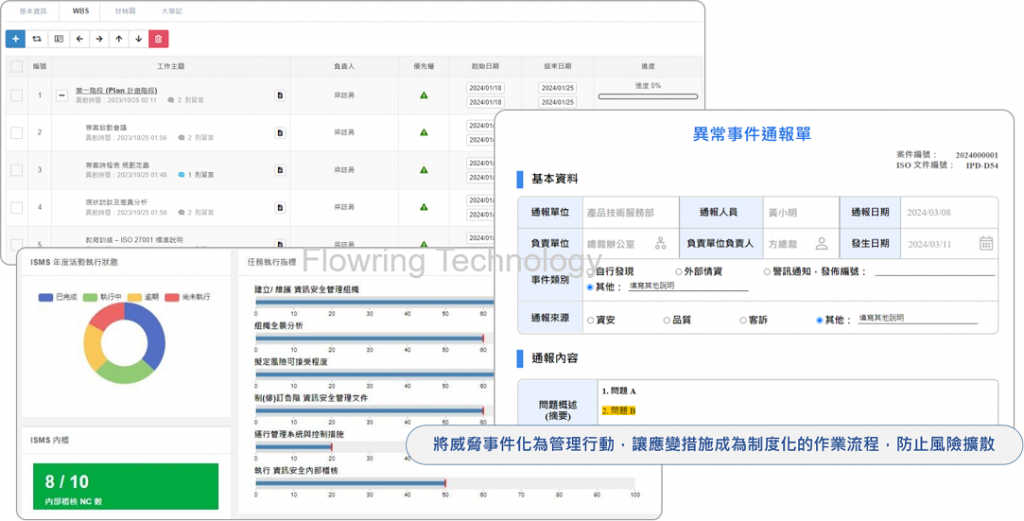Switch to the 甘特圖 tab
This screenshot has width=1024, height=521.
(x=127, y=12)
